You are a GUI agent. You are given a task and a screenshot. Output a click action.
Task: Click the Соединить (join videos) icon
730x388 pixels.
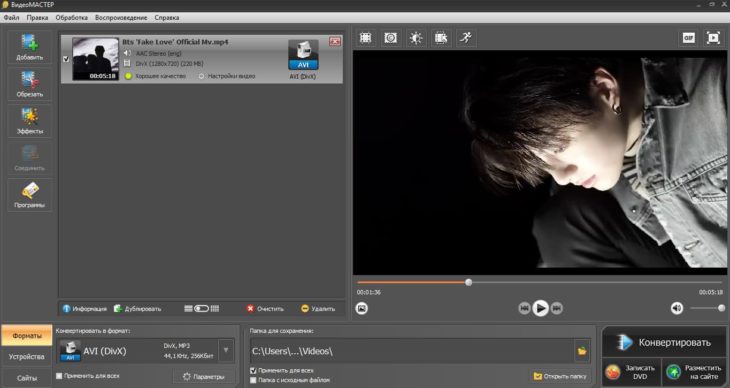29,158
